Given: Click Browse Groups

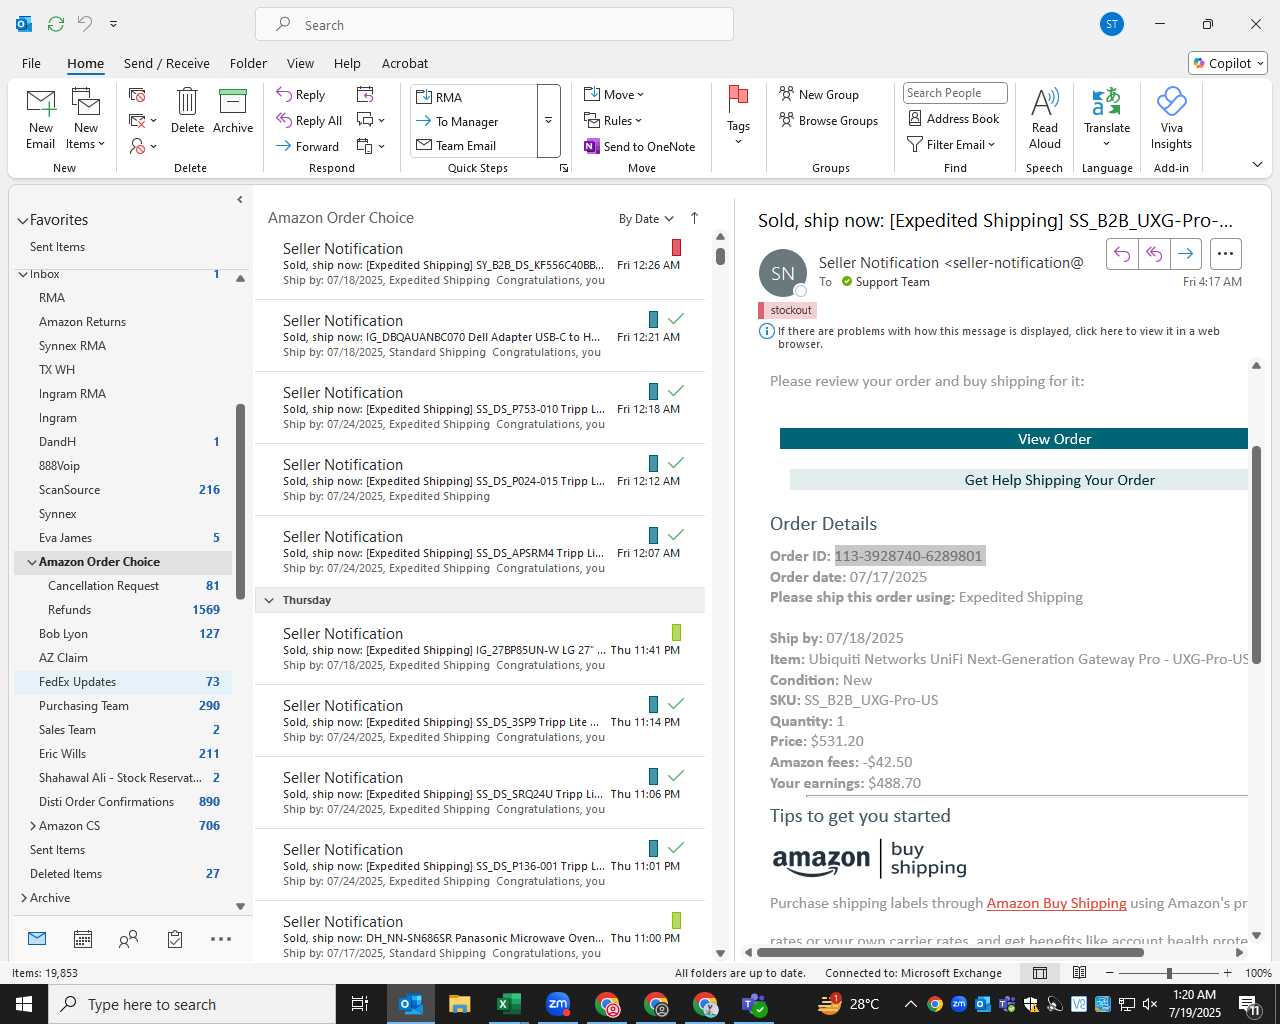Looking at the screenshot, I should point(828,120).
